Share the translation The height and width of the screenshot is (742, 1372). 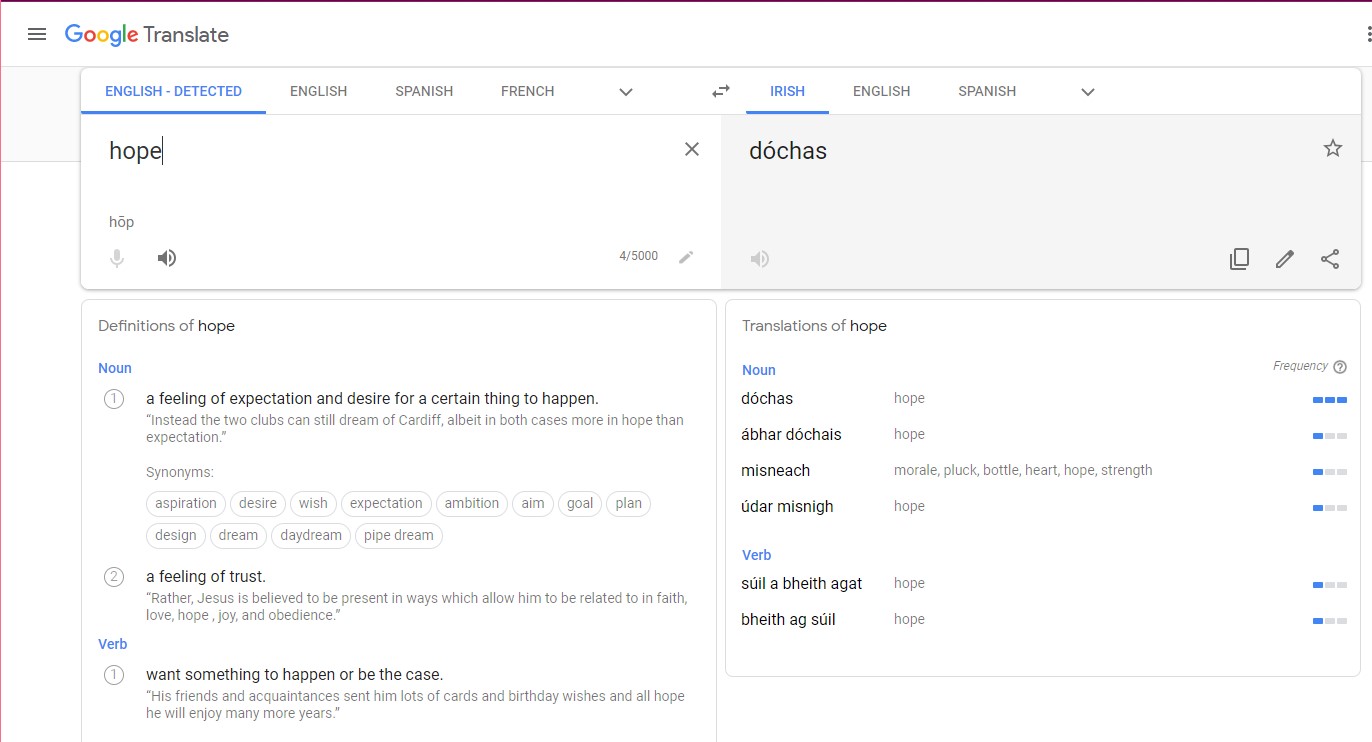coord(1330,259)
